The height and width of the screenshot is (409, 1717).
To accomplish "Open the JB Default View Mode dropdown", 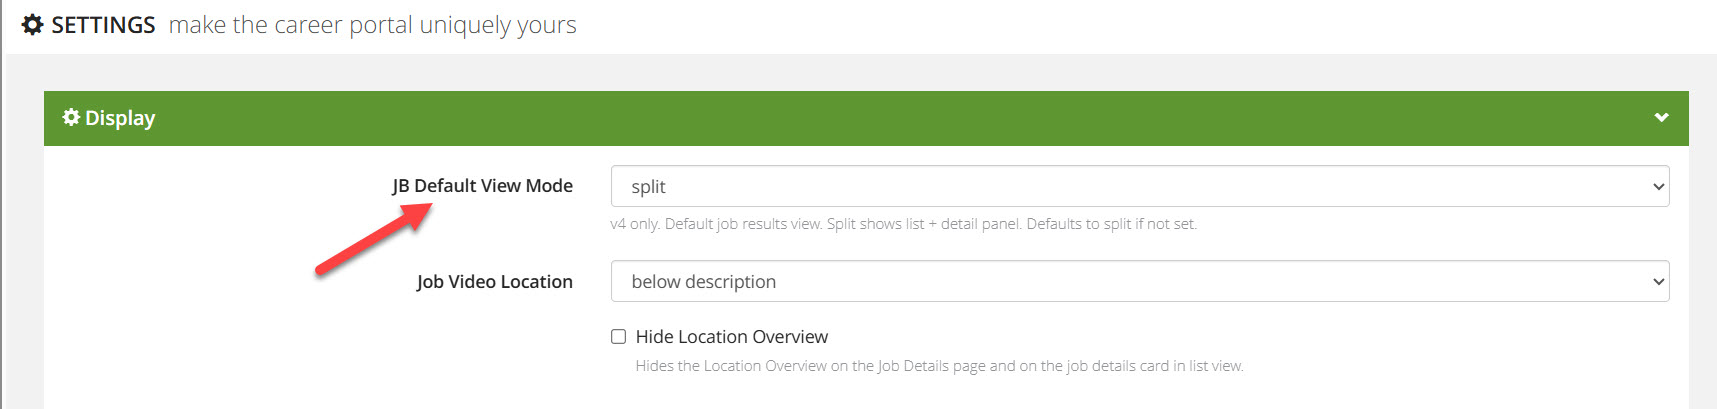I will [1139, 187].
